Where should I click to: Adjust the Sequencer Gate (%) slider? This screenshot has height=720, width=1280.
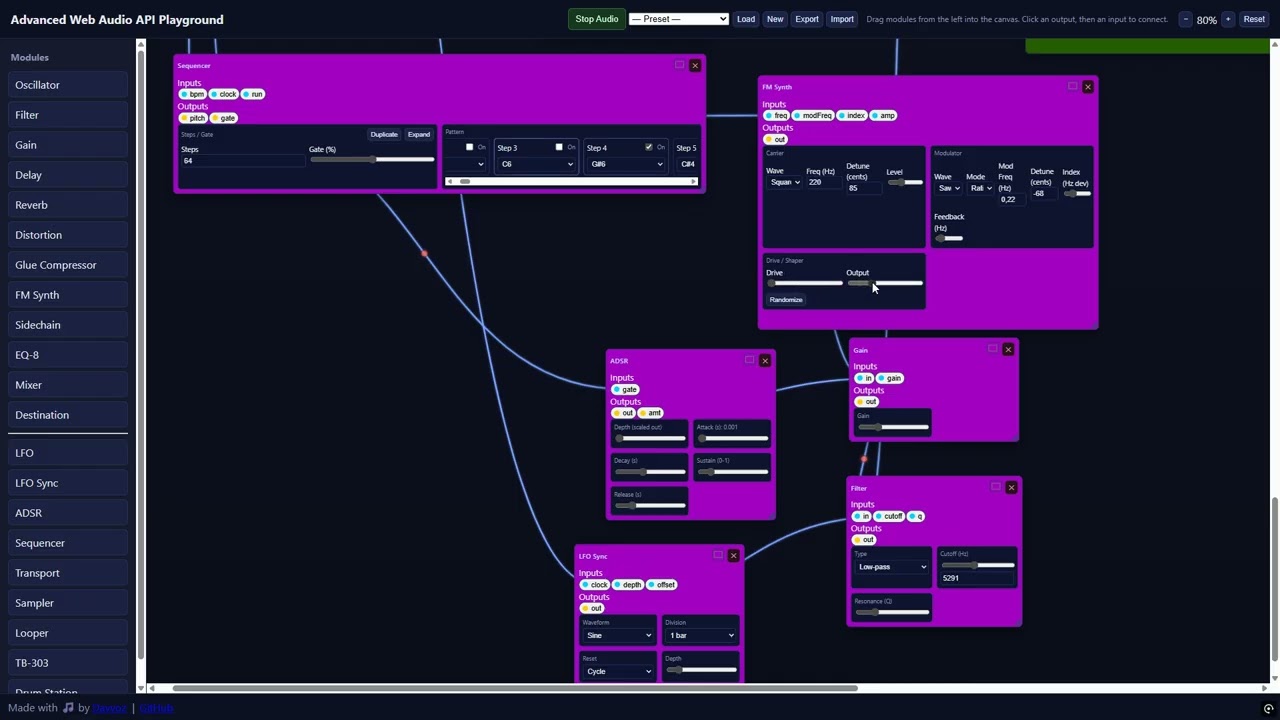tap(372, 160)
